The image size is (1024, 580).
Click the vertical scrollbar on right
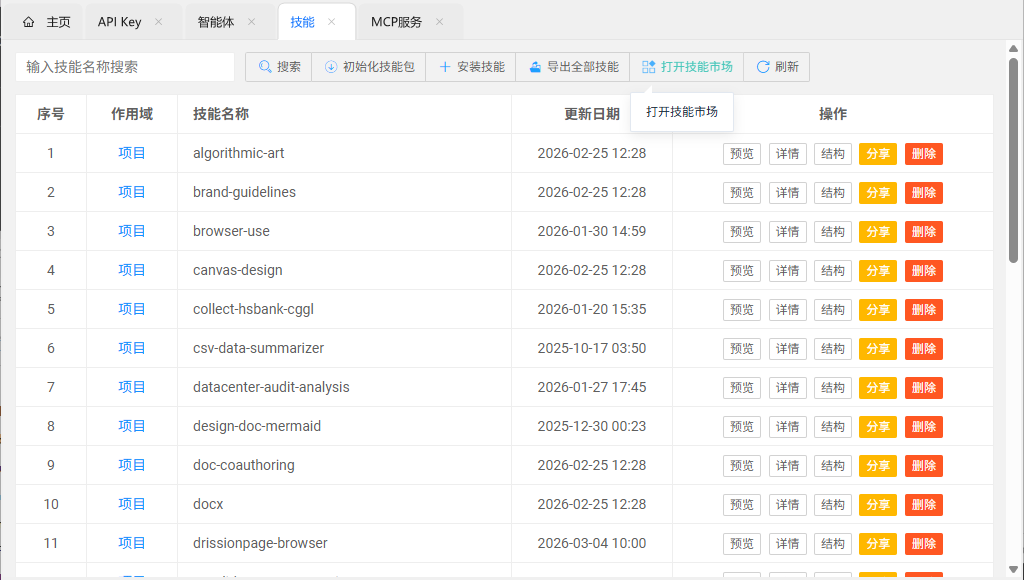1014,160
